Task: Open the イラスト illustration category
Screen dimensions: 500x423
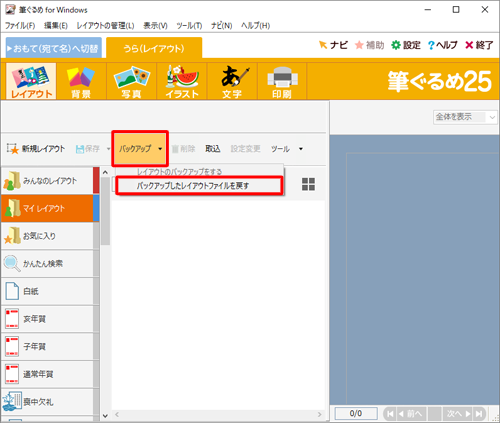Action: point(182,81)
